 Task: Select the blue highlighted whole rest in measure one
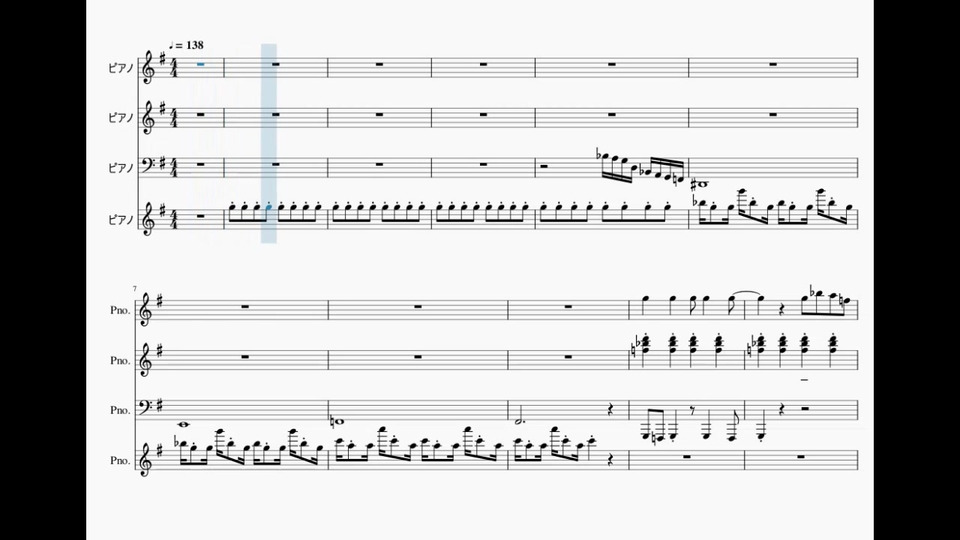pos(201,64)
